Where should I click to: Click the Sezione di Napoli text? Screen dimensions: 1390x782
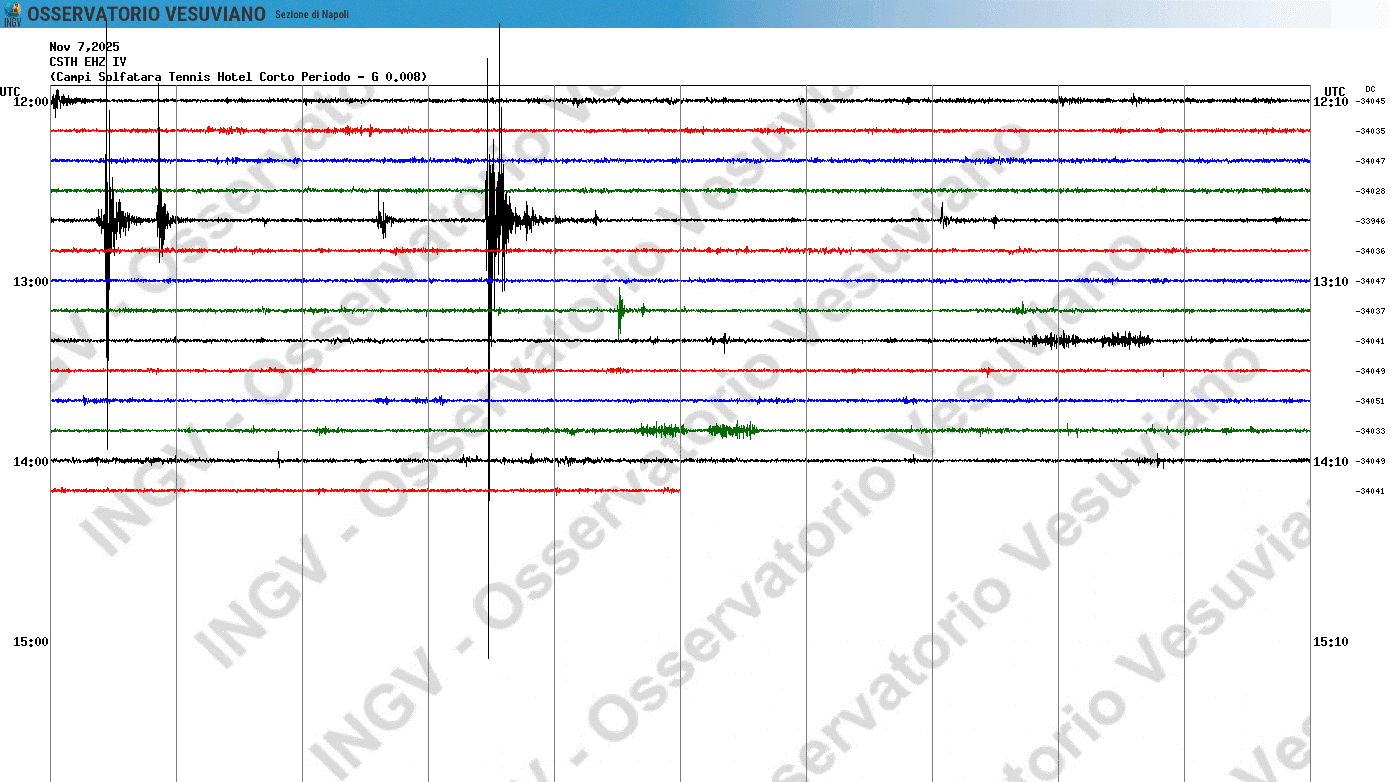pyautogui.click(x=311, y=14)
